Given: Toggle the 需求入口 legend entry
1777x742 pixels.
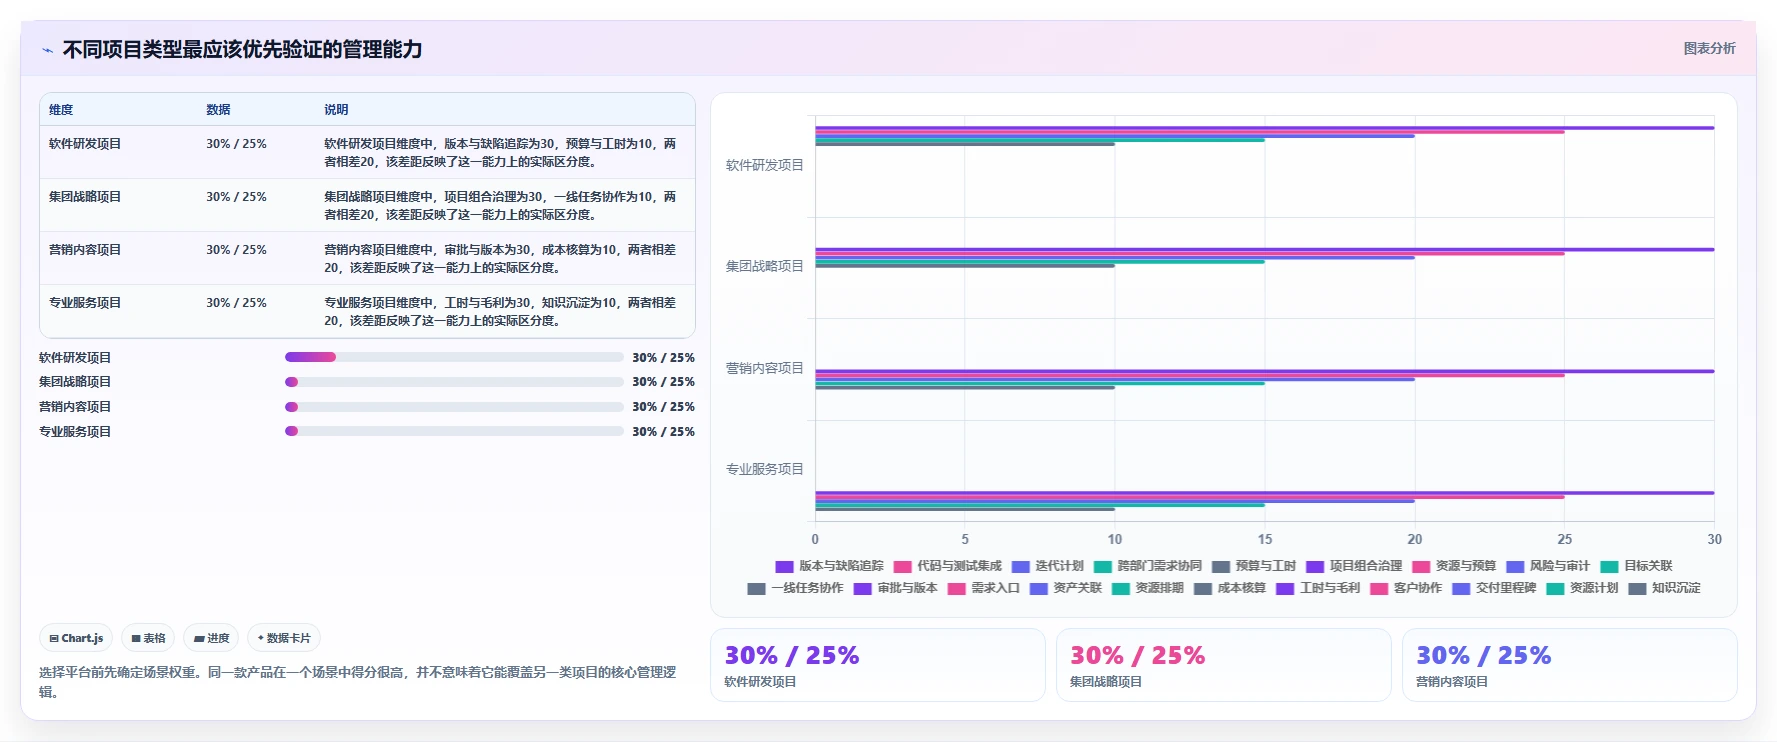Looking at the screenshot, I should 984,588.
